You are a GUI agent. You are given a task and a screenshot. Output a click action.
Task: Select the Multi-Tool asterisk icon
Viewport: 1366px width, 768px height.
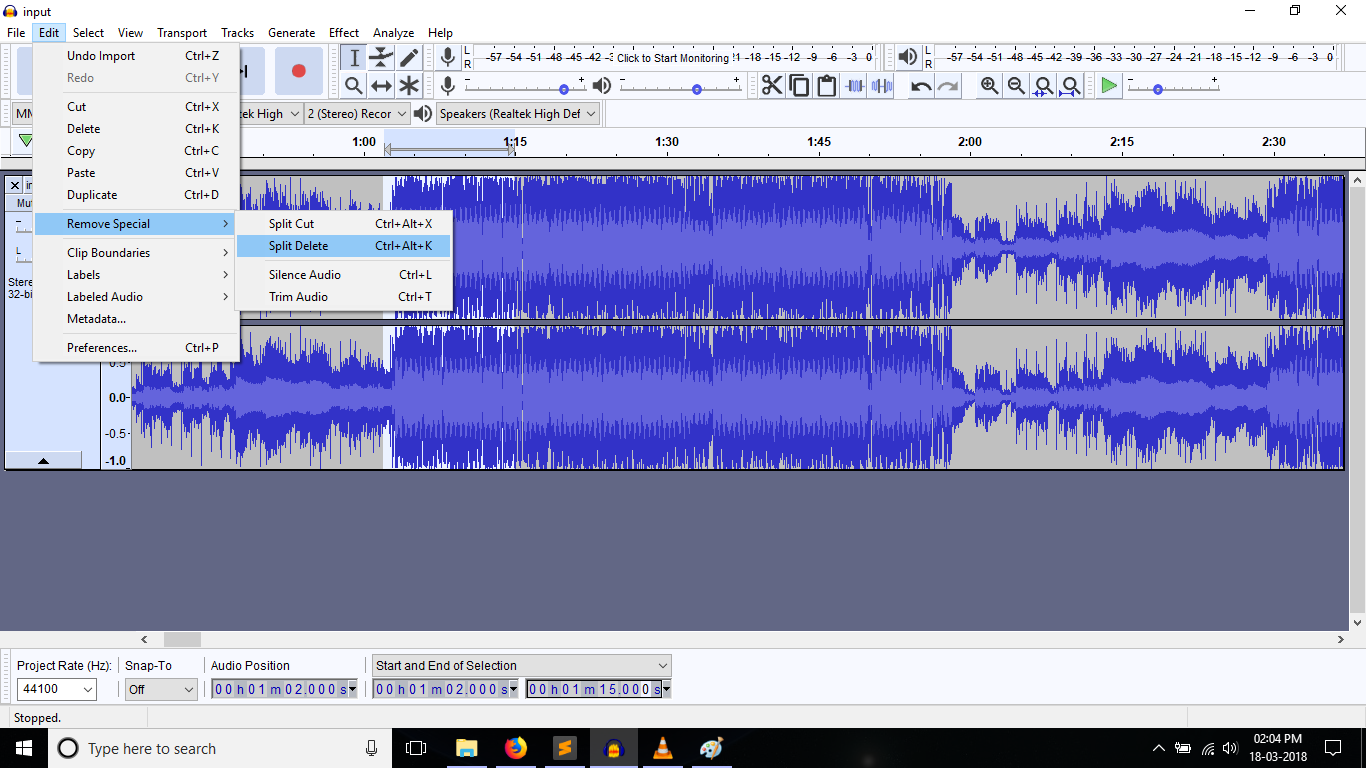pyautogui.click(x=409, y=86)
